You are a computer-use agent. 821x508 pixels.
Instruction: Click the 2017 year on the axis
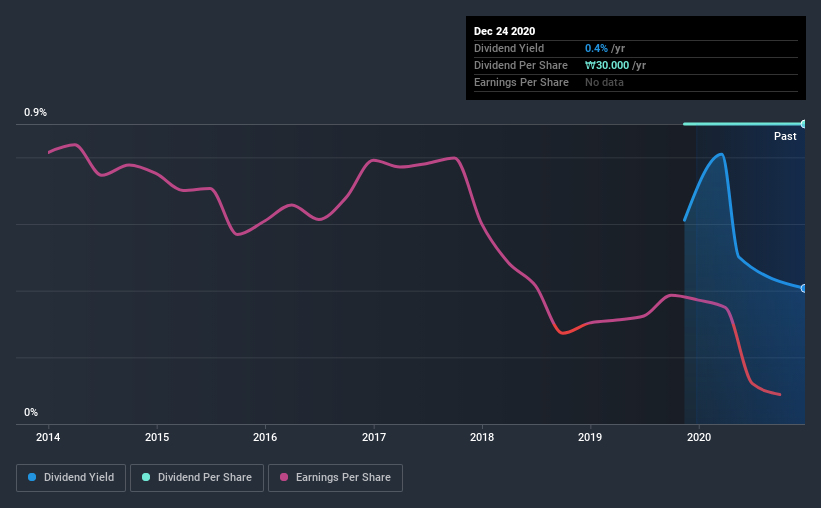point(374,437)
